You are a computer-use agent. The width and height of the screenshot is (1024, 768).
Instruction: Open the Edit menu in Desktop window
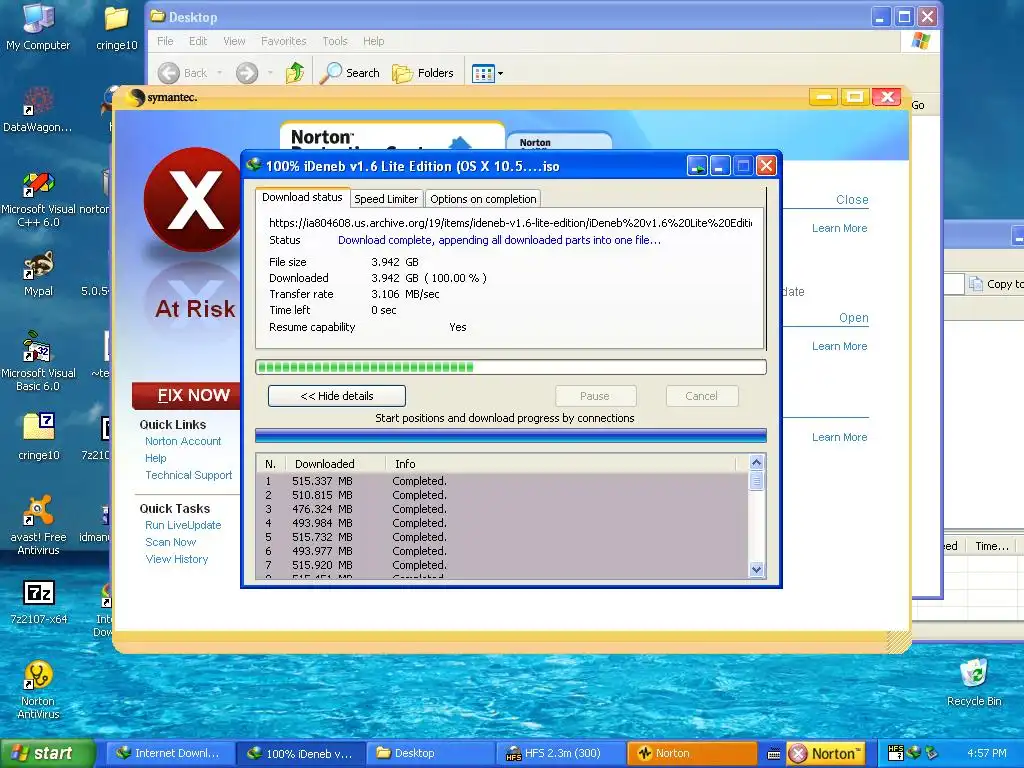[198, 41]
